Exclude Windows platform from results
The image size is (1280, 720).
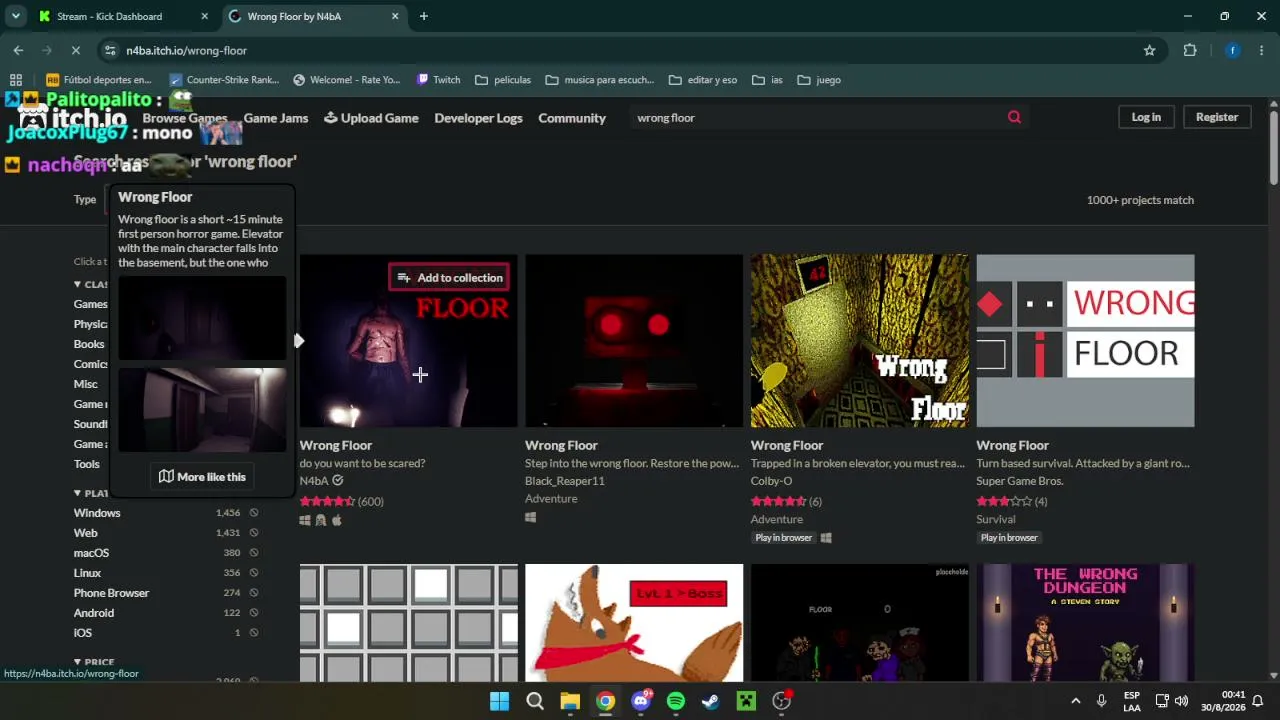254,513
